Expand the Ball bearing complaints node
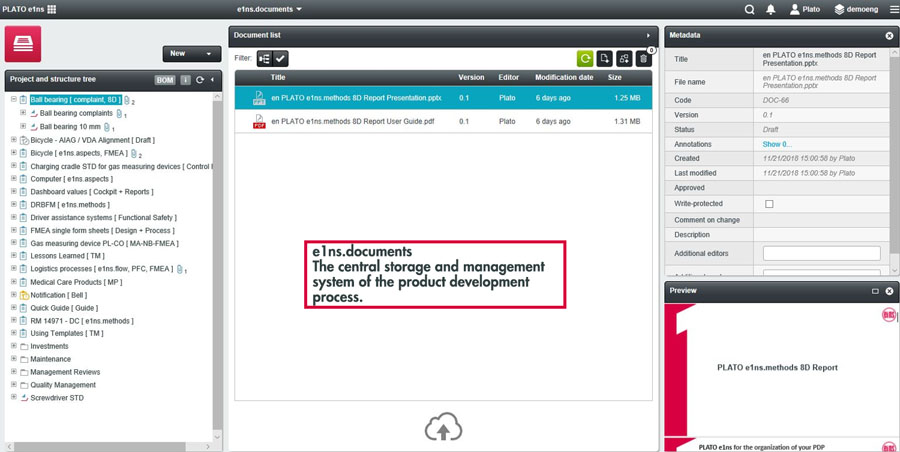Image resolution: width=900 pixels, height=452 pixels. click(23, 113)
